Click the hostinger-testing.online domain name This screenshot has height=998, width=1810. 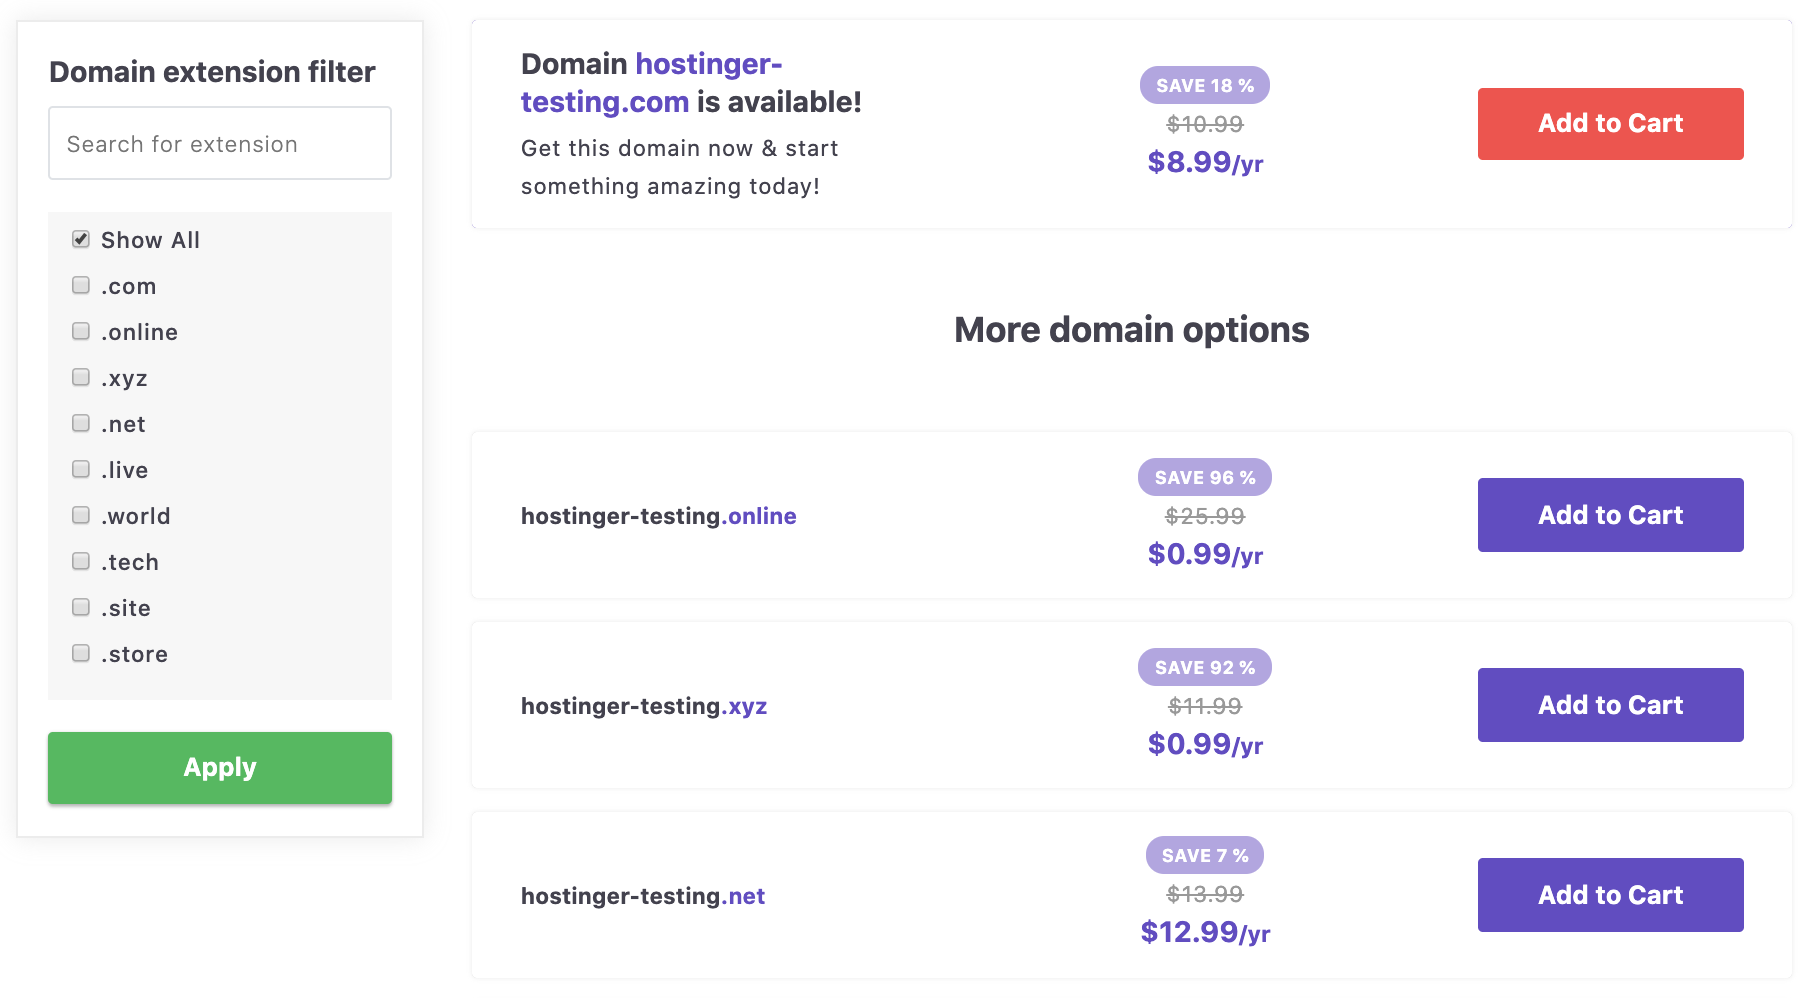[658, 516]
